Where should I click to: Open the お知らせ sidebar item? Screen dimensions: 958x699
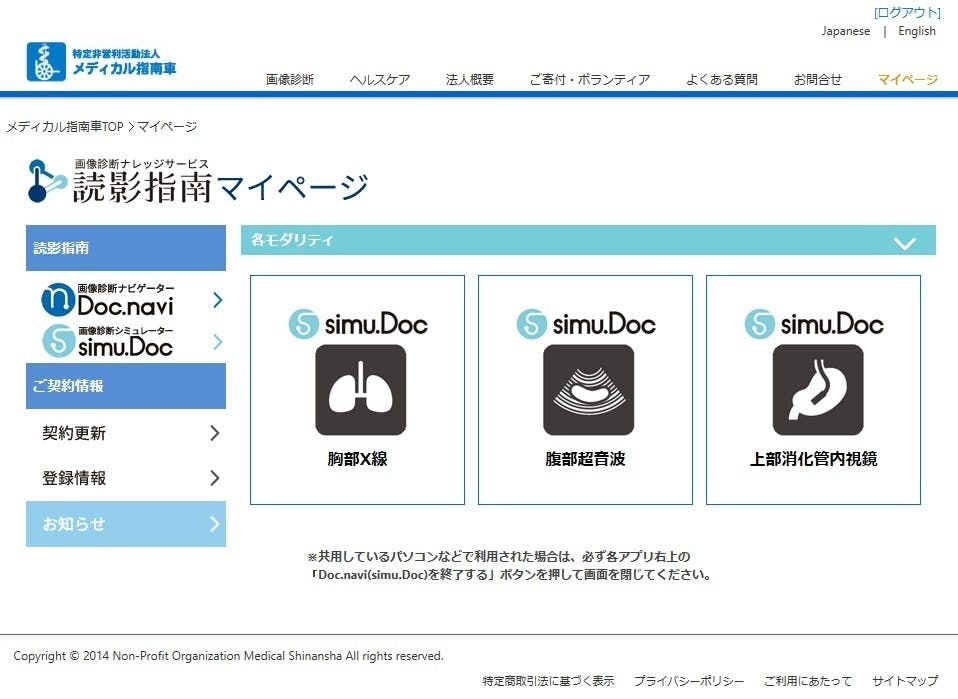(126, 524)
